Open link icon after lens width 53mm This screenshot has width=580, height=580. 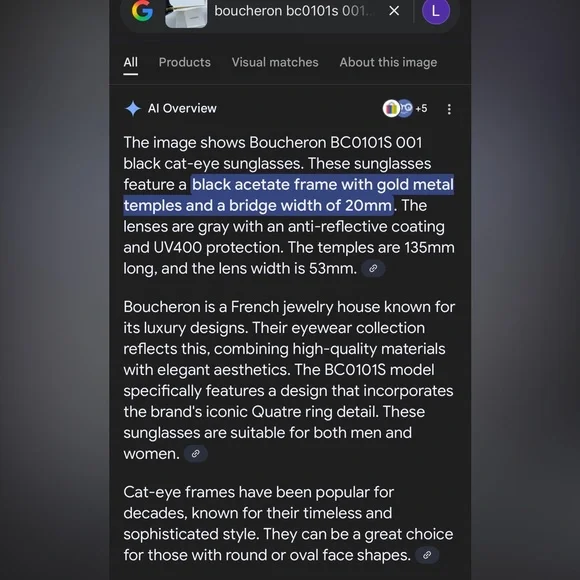click(x=373, y=269)
